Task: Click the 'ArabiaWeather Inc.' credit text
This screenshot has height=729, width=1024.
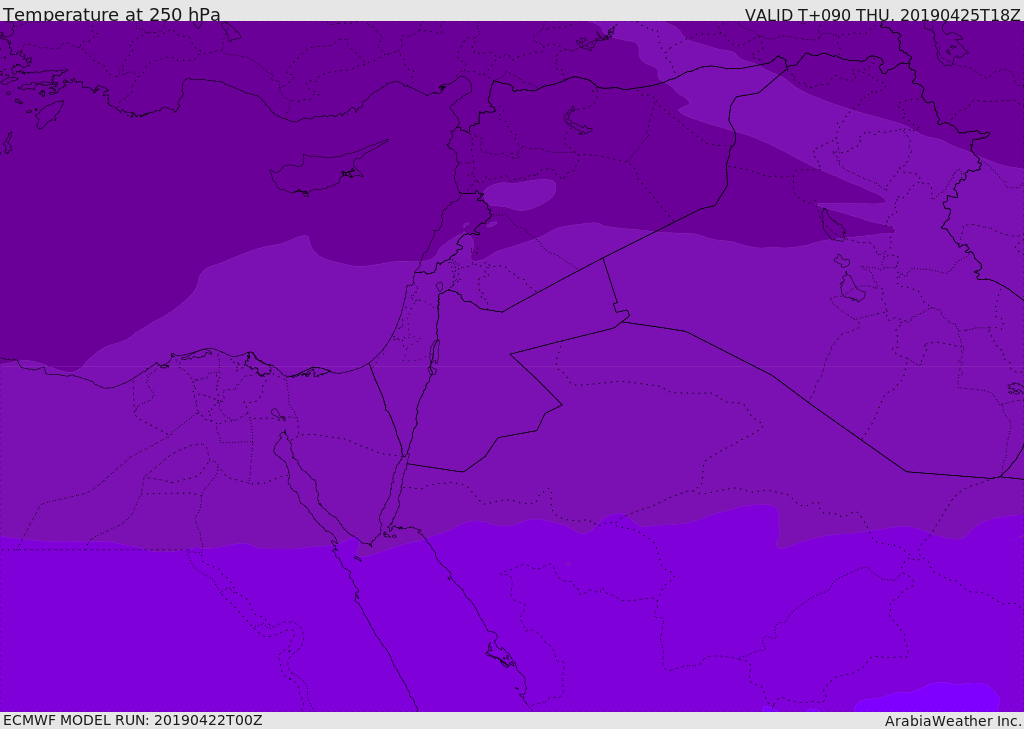Action: click(953, 721)
